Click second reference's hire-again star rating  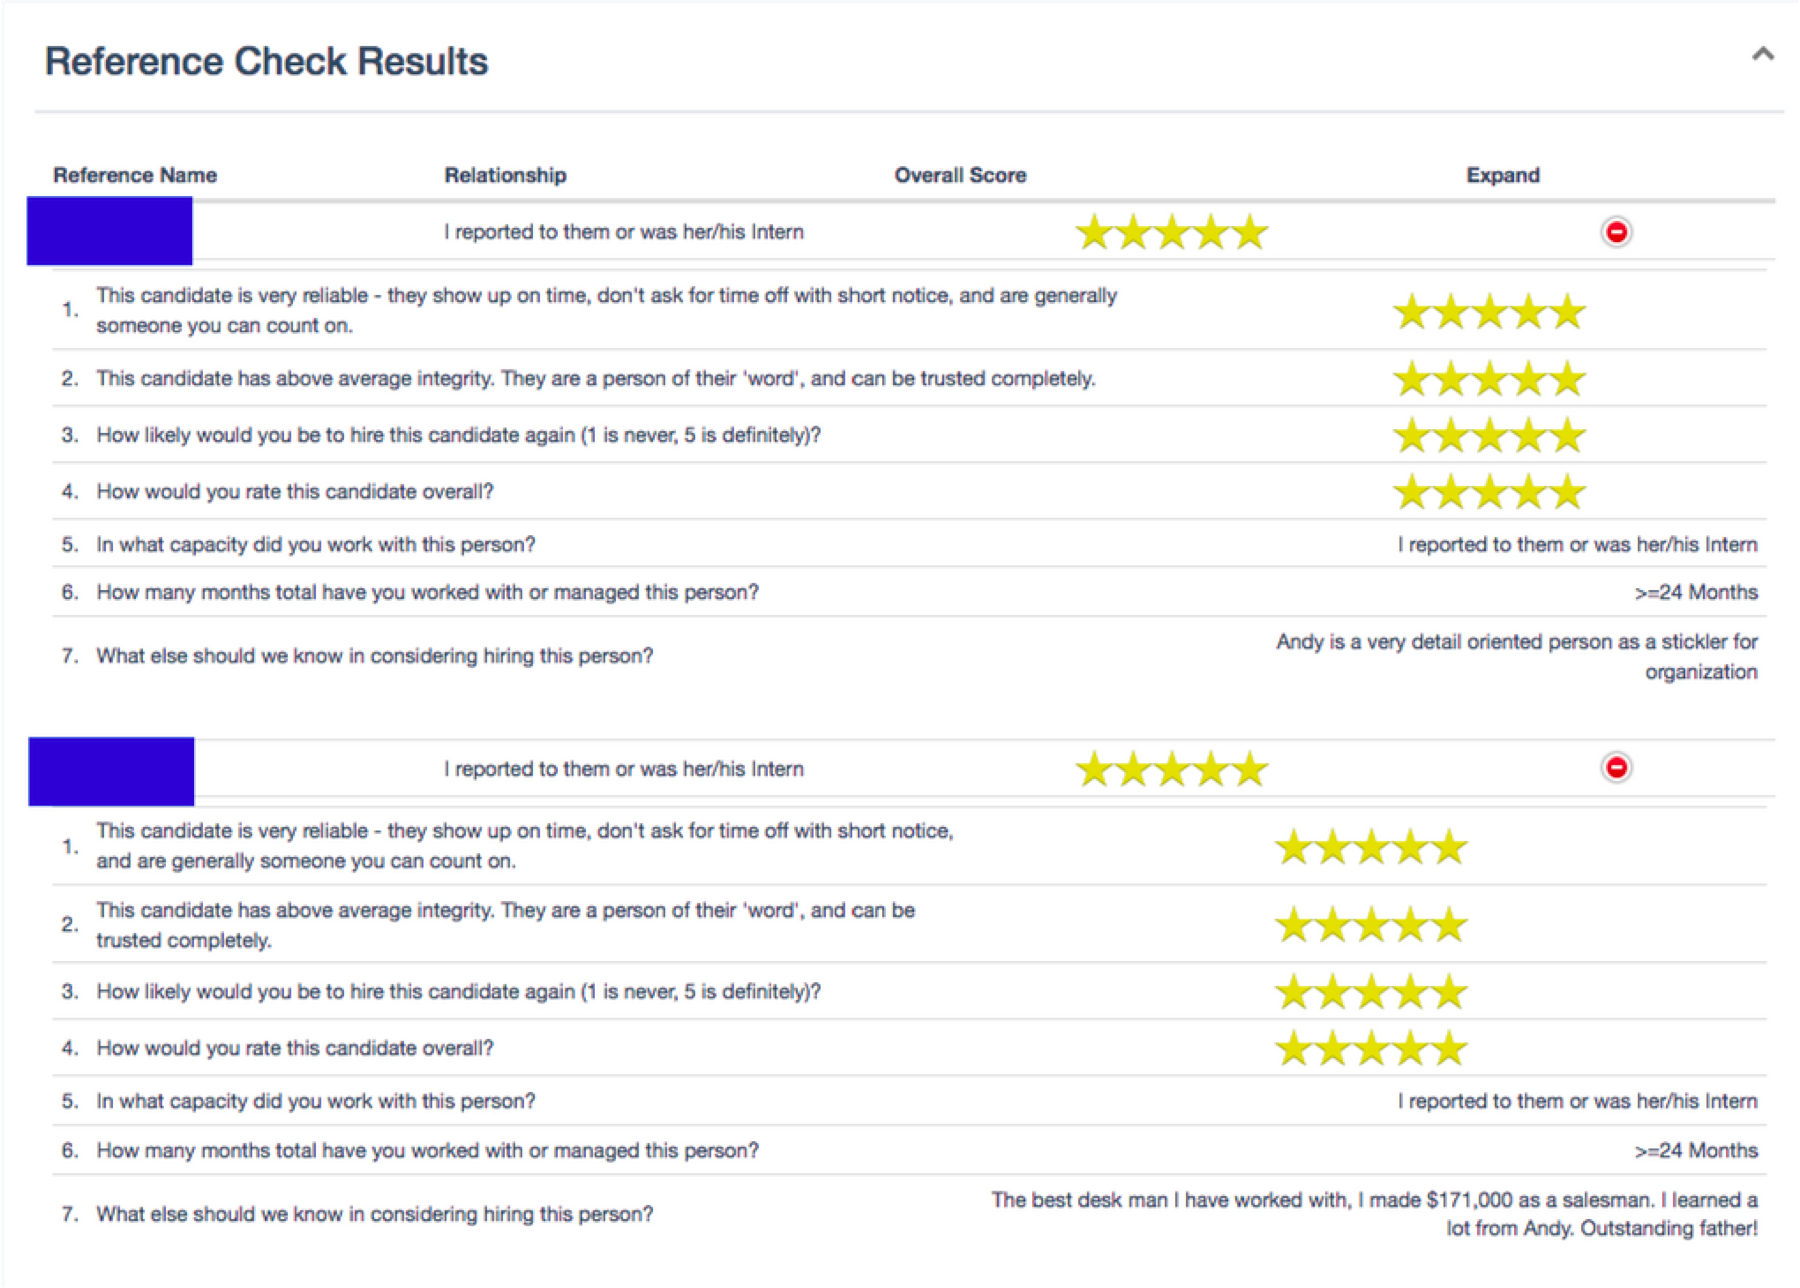(1371, 992)
